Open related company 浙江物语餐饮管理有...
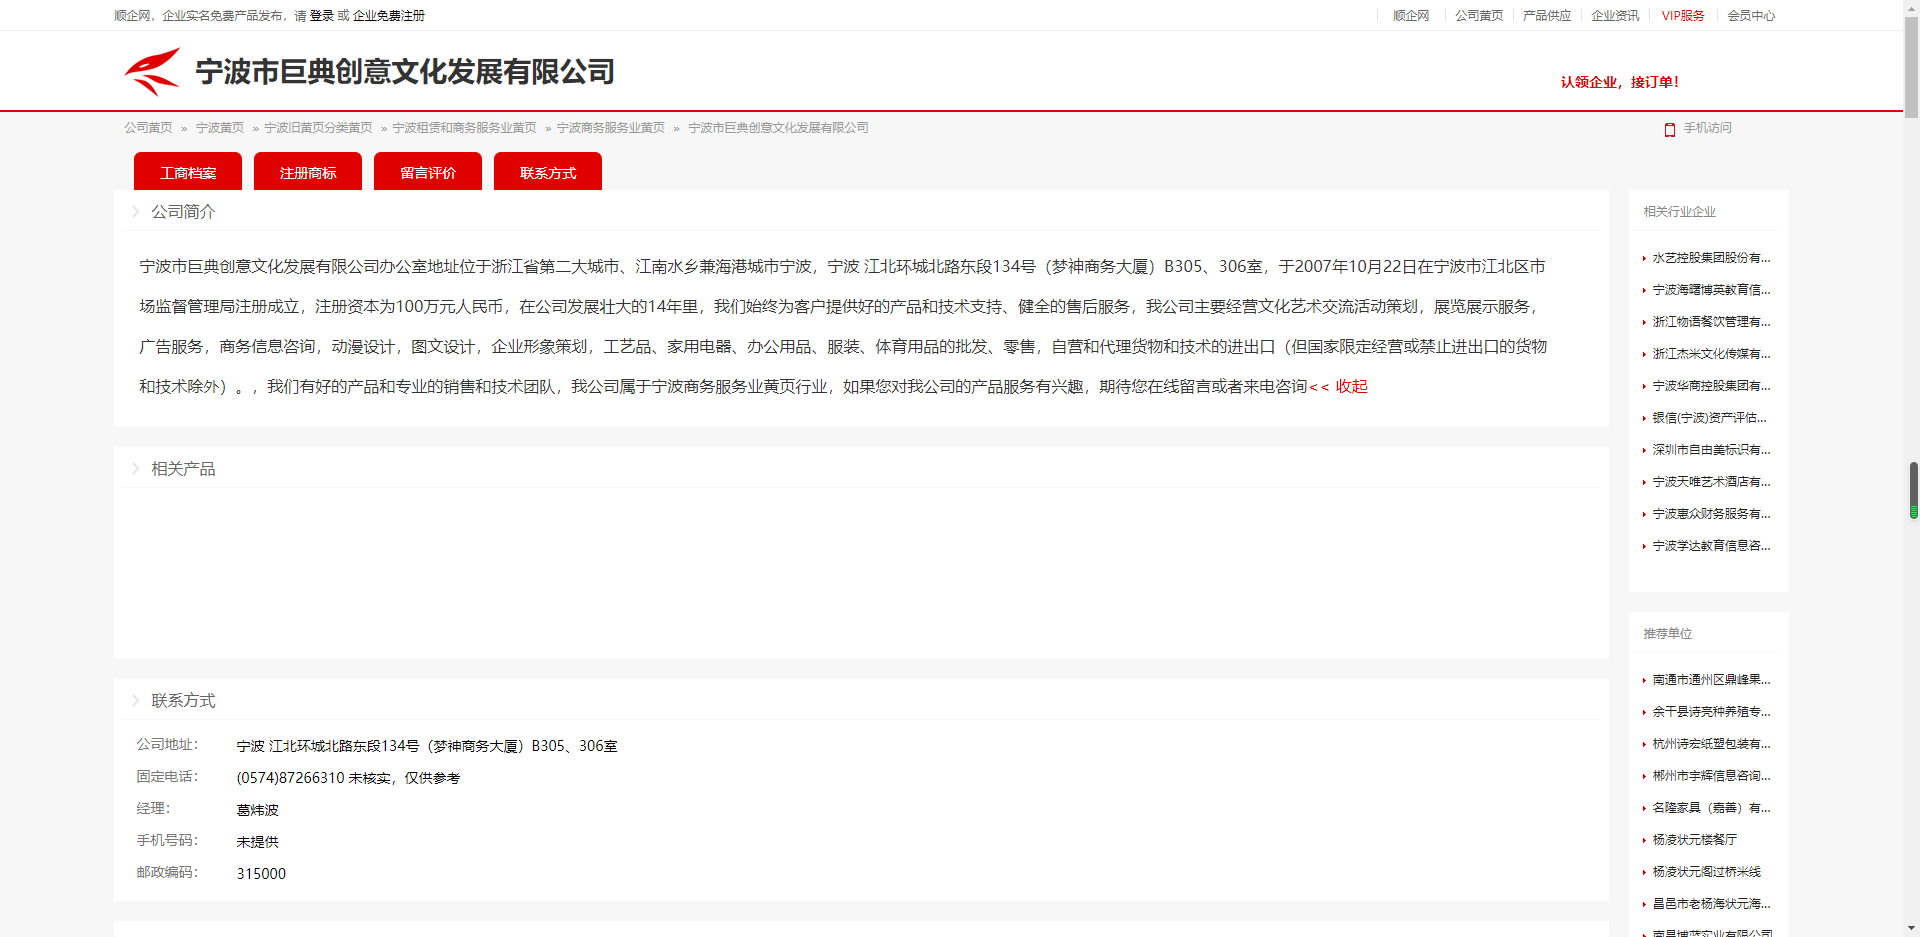The image size is (1920, 937). pyautogui.click(x=1711, y=322)
